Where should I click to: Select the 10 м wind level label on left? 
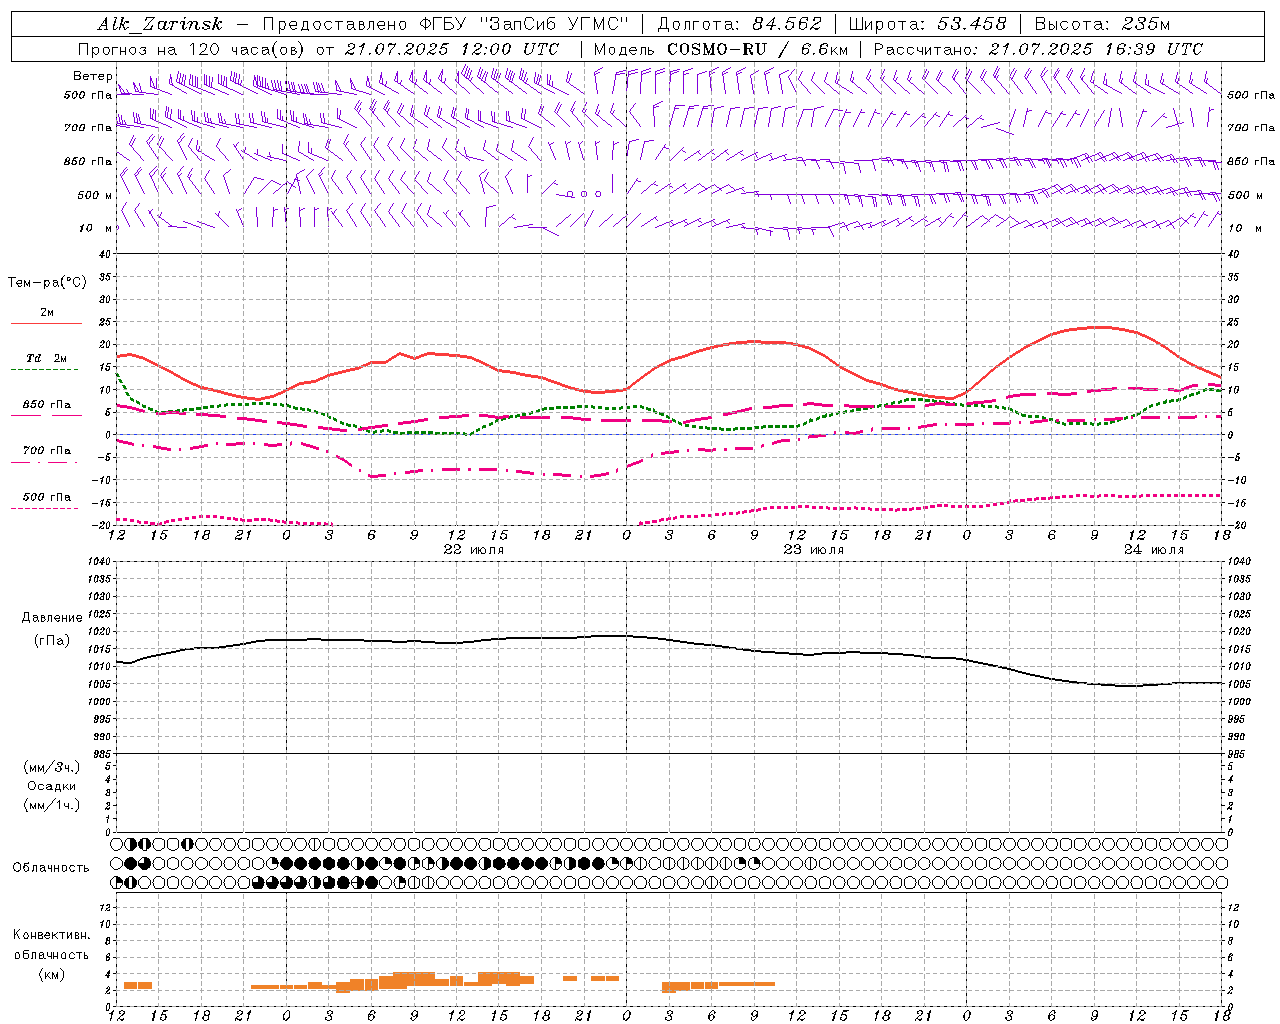(x=95, y=228)
